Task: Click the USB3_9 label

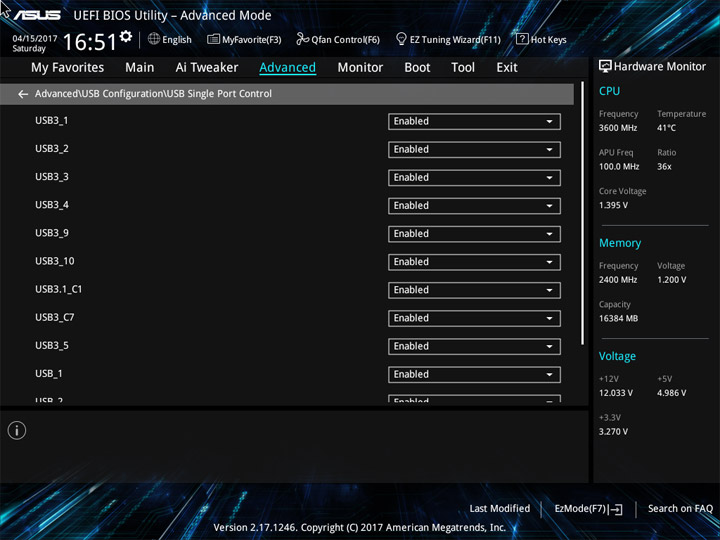Action: 52,233
